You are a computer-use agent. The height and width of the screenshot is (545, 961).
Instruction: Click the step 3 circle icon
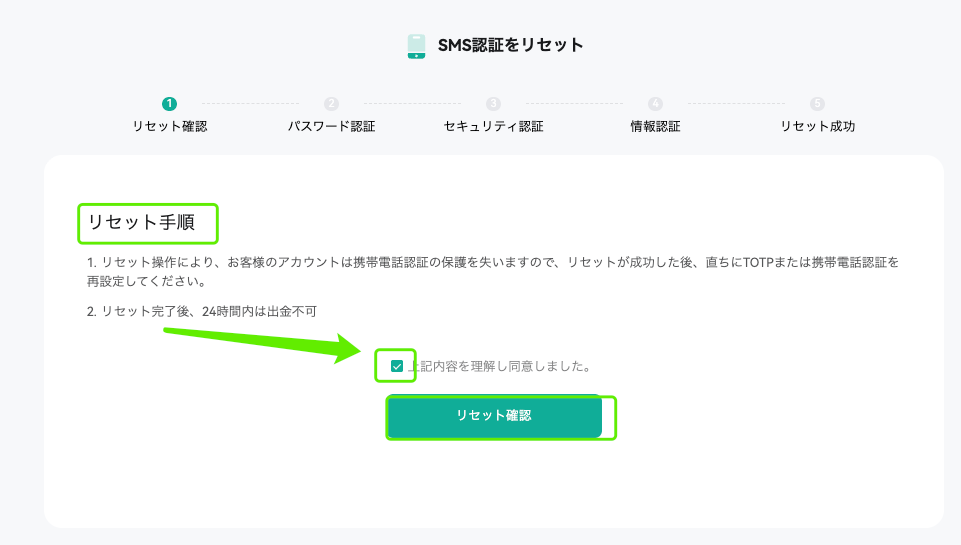tap(493, 104)
